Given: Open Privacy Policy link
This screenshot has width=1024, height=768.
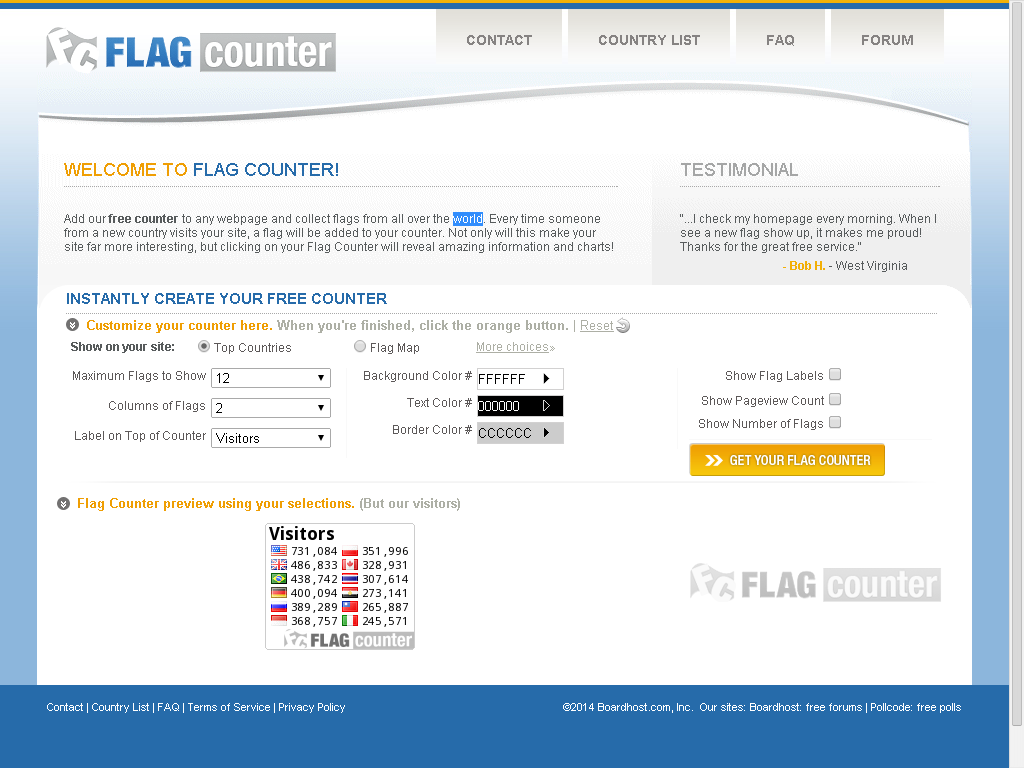Looking at the screenshot, I should (x=312, y=707).
